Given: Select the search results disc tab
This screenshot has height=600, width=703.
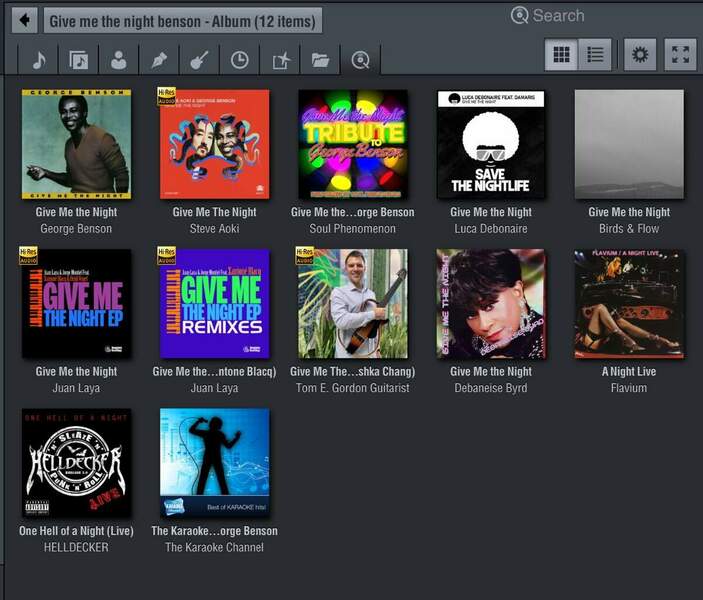Looking at the screenshot, I should pos(360,59).
